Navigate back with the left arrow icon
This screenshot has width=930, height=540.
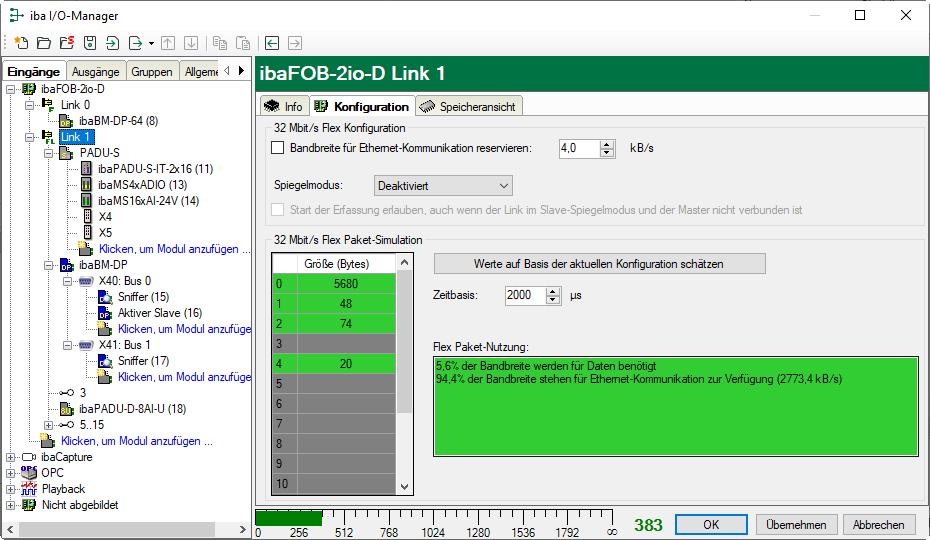[272, 43]
